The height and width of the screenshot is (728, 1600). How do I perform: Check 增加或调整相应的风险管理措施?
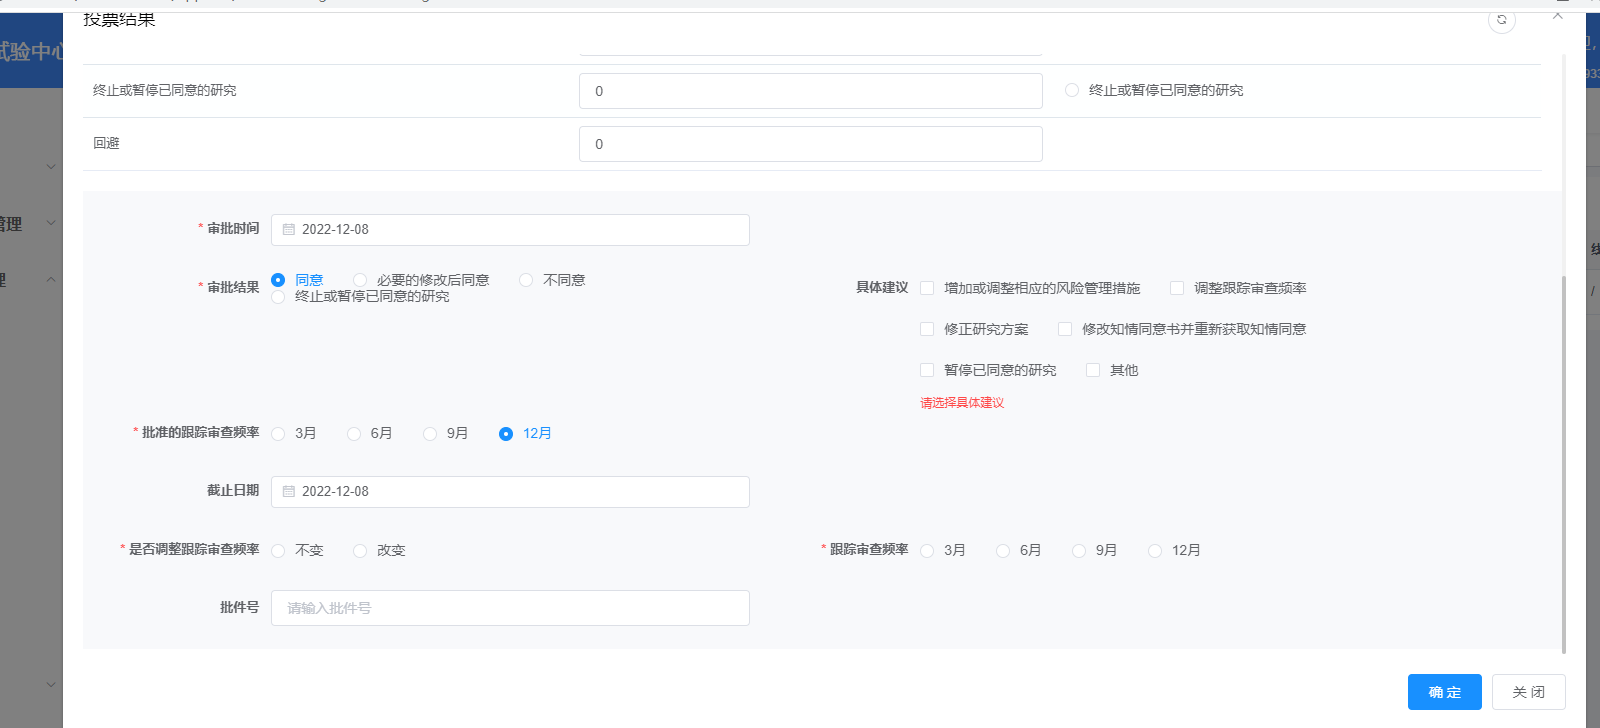tap(927, 288)
